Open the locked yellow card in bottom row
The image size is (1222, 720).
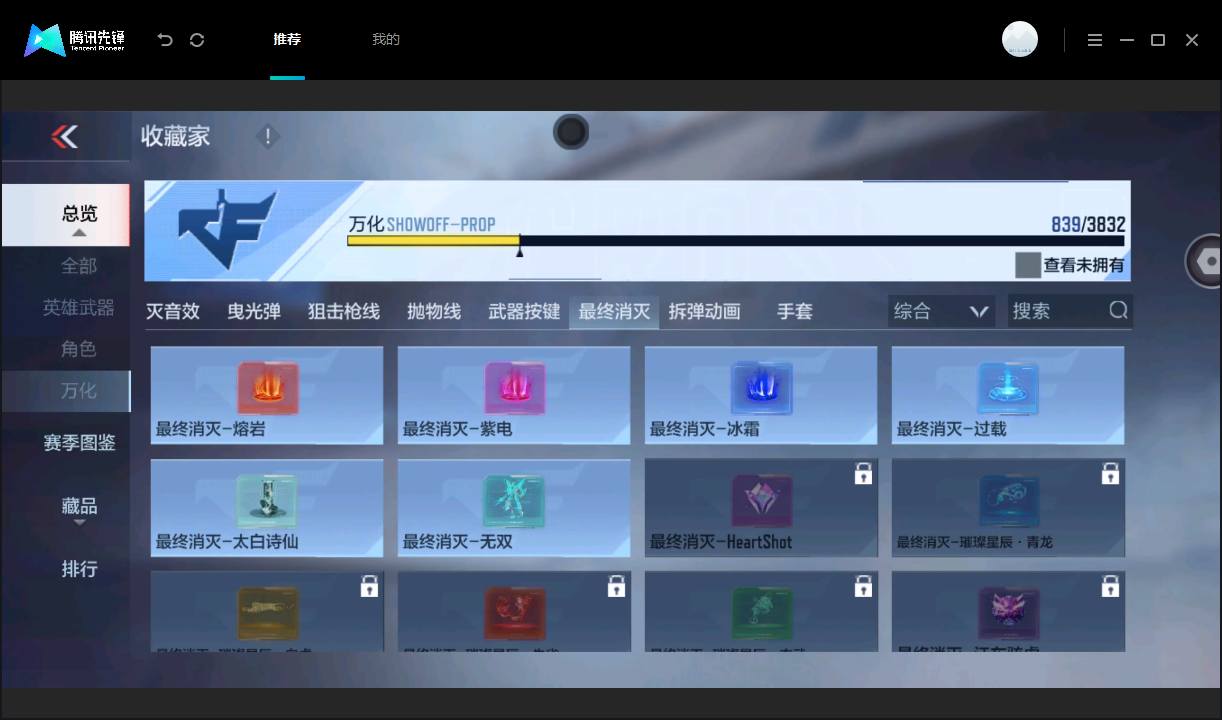[x=267, y=611]
